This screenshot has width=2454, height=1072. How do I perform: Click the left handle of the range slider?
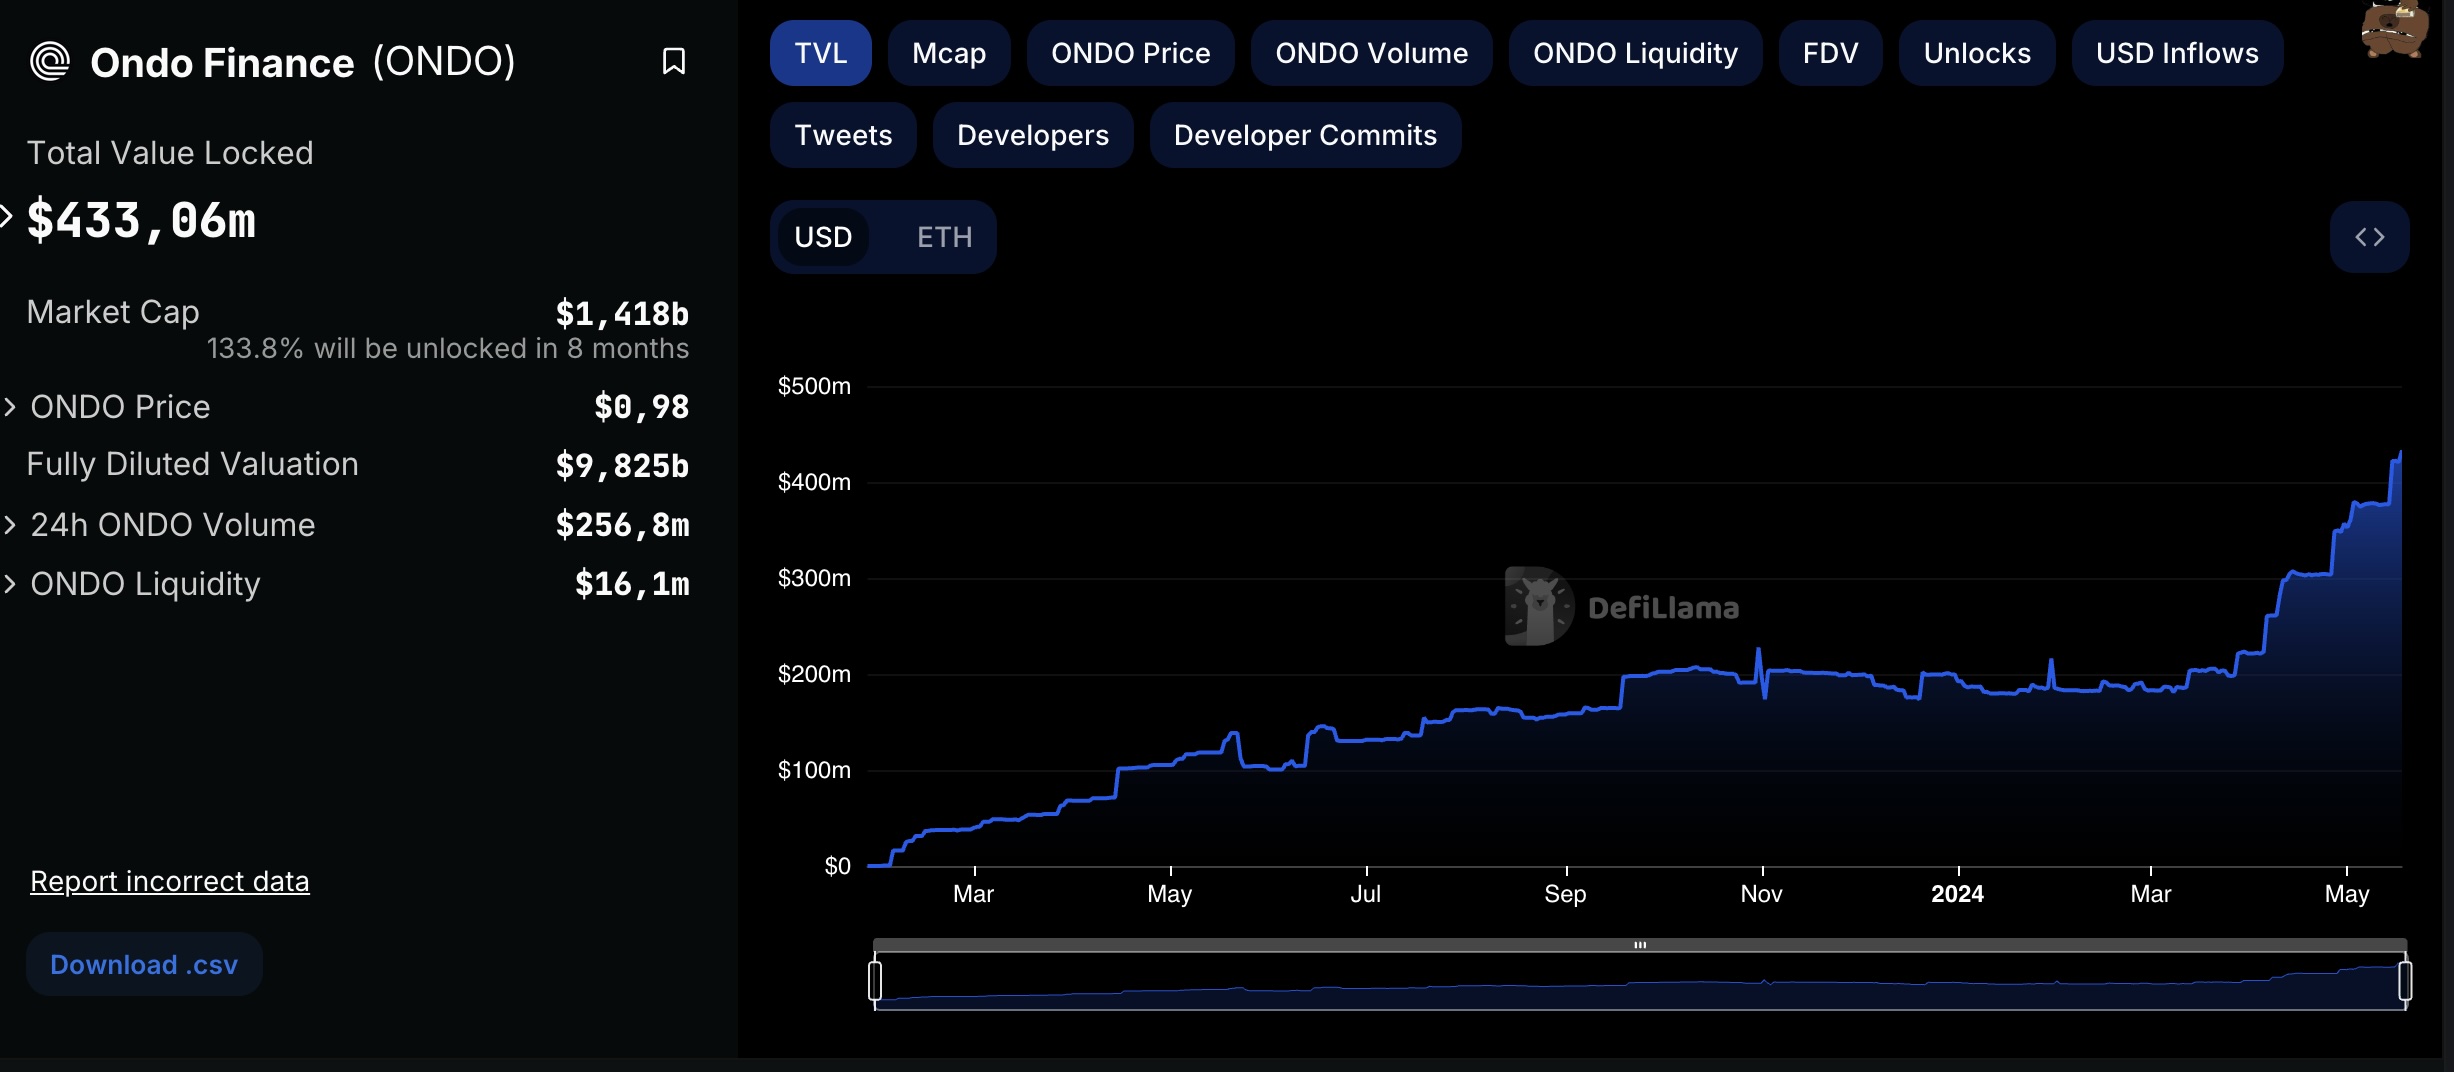875,981
